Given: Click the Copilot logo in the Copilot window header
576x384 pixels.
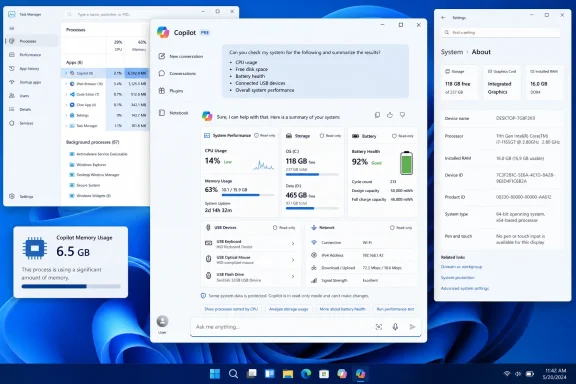Looking at the screenshot, I should pyautogui.click(x=163, y=32).
